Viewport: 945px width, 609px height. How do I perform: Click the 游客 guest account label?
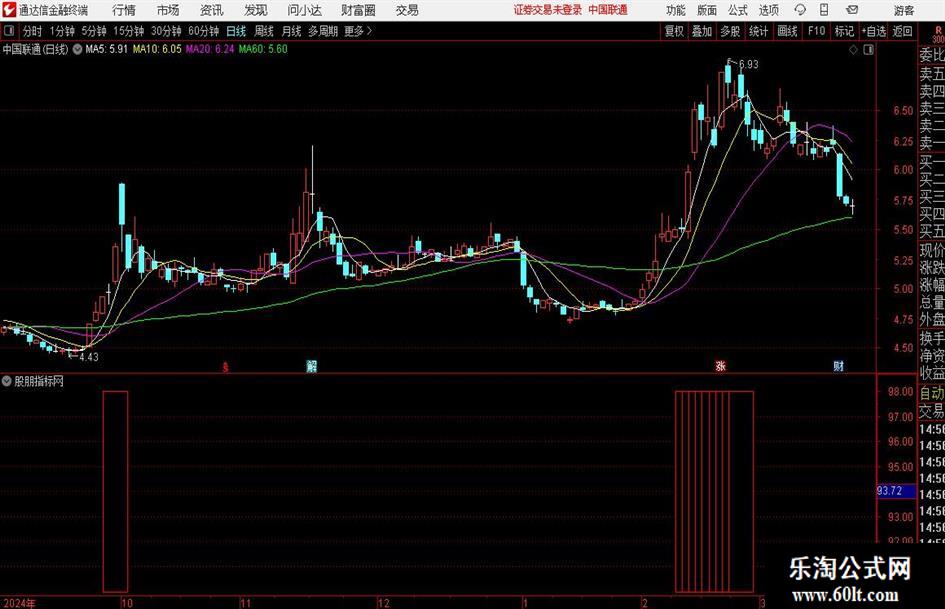(904, 10)
